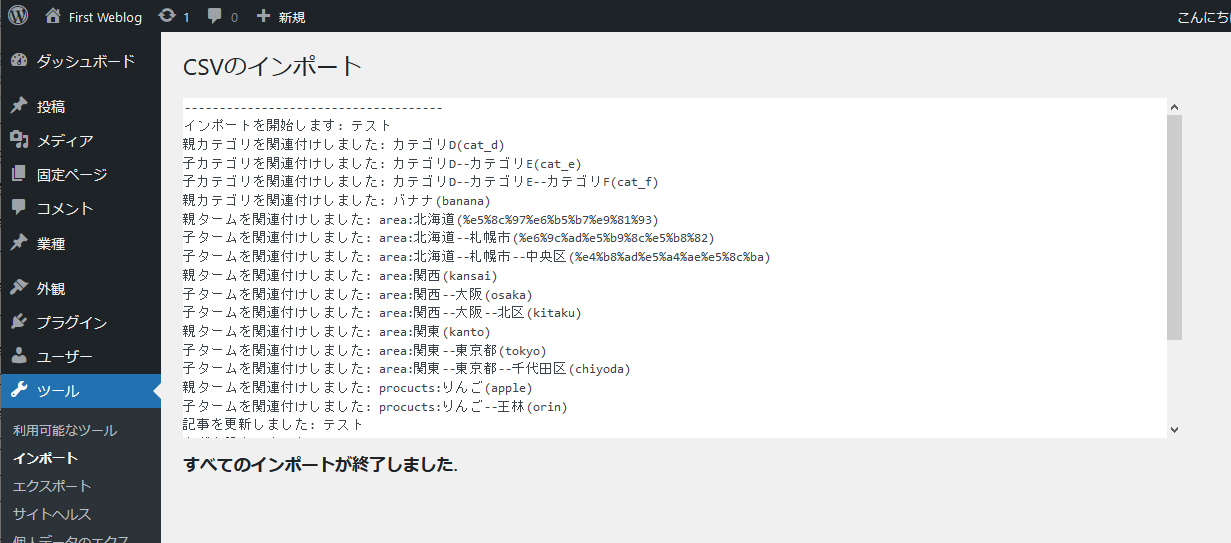
Task: Click the log line ending with 北区(kitaku)
Action: click(382, 313)
